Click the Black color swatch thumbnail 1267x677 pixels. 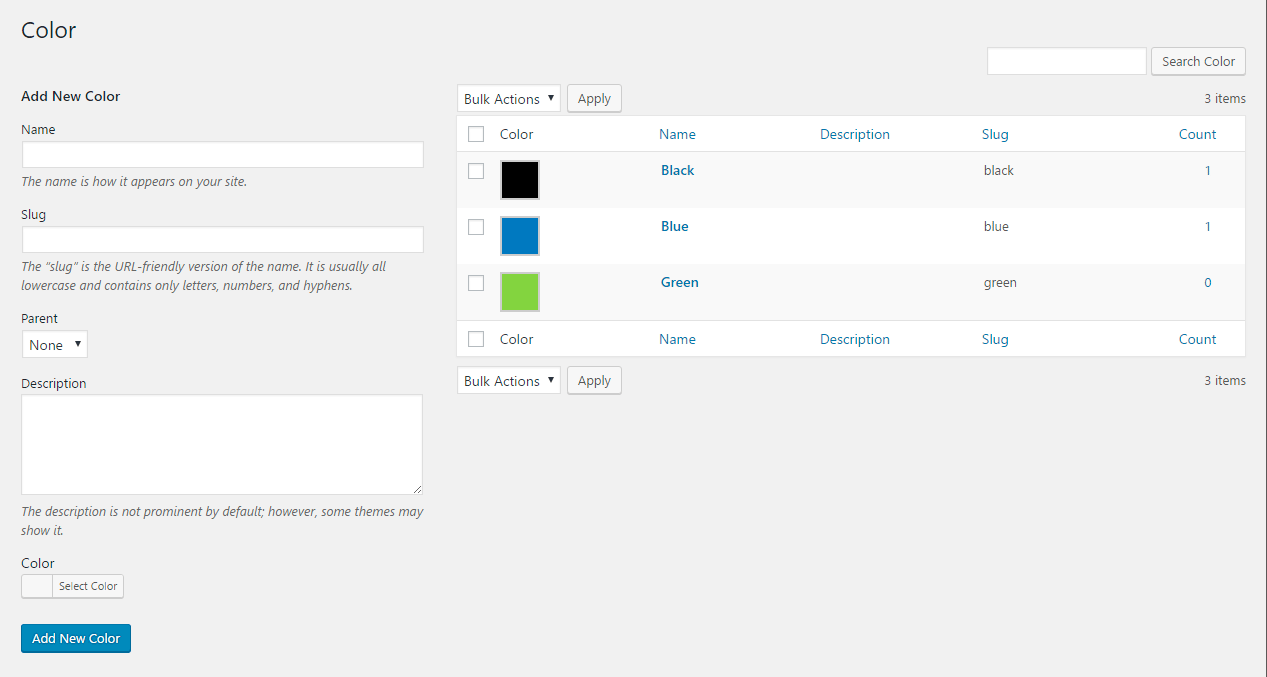519,180
